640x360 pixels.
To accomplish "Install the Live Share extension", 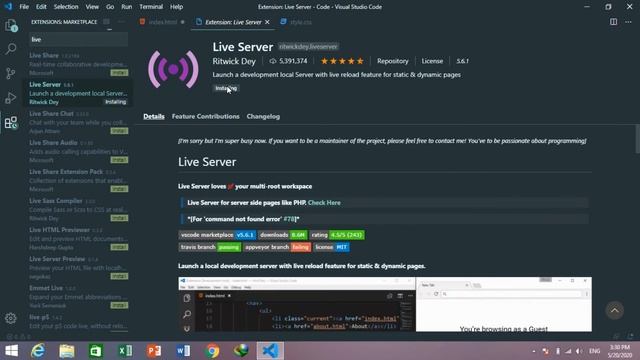I will click(x=119, y=73).
